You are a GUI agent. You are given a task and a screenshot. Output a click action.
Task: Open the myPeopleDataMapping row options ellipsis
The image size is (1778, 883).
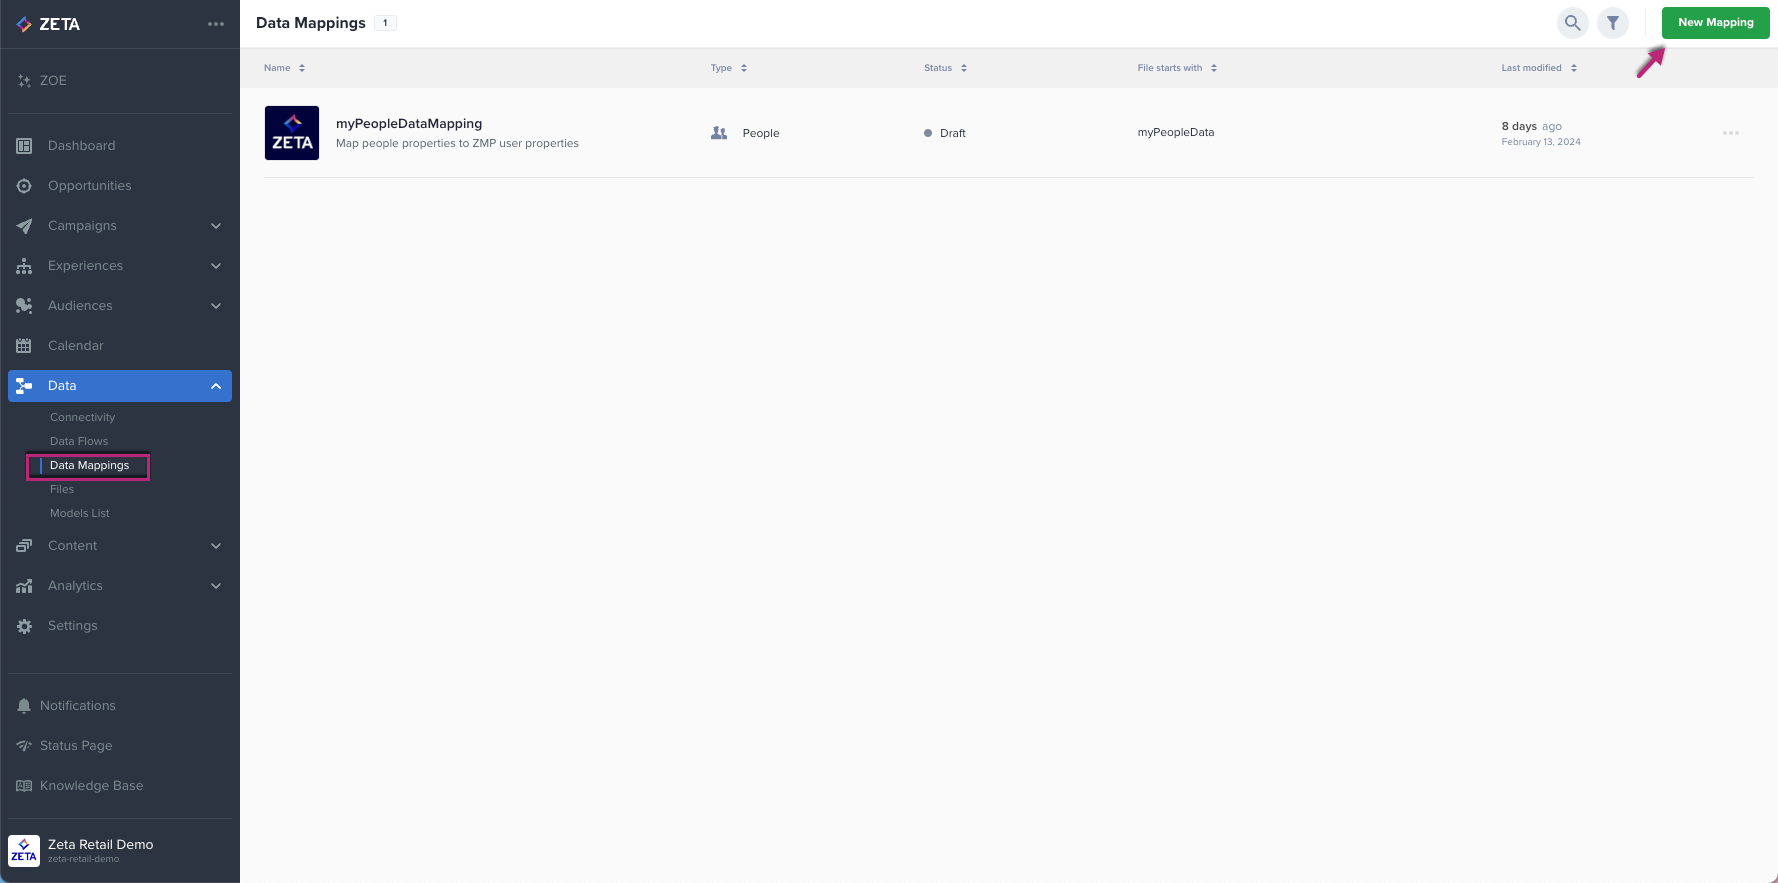pos(1730,133)
